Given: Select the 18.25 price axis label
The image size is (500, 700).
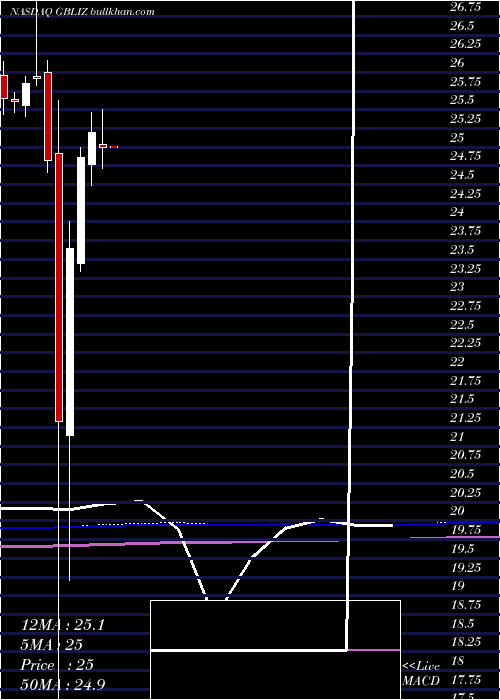Looking at the screenshot, I should point(466,642).
